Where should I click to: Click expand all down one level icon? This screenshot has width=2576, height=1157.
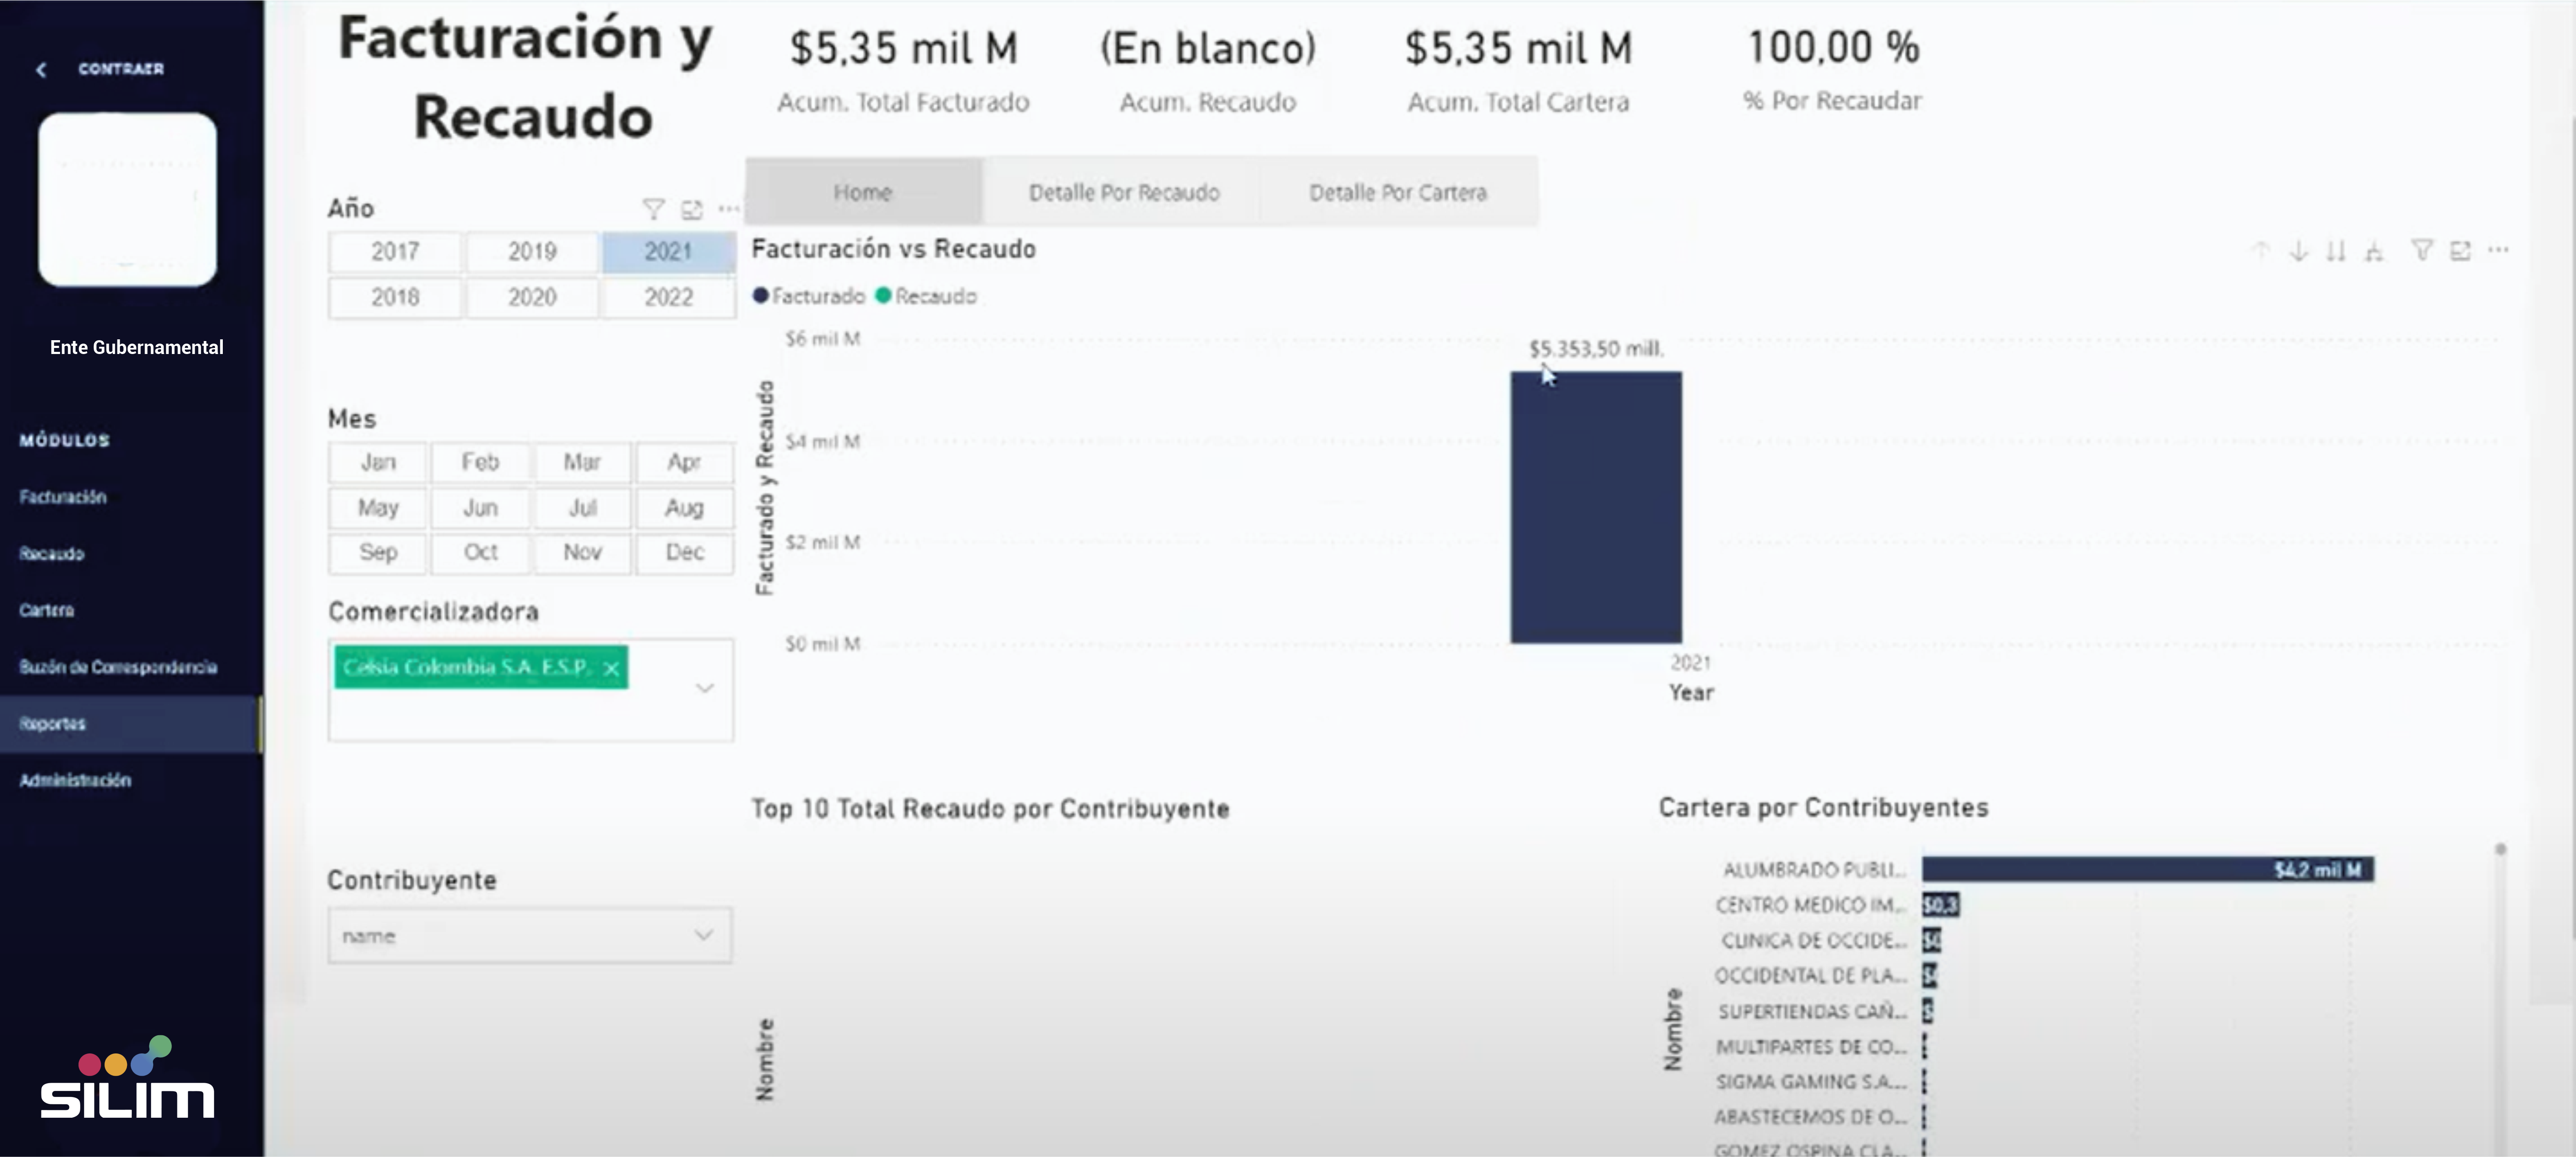point(2374,250)
